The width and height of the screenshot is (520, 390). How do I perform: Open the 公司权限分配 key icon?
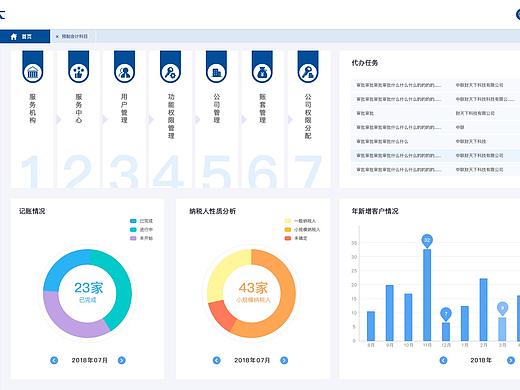[x=308, y=72]
